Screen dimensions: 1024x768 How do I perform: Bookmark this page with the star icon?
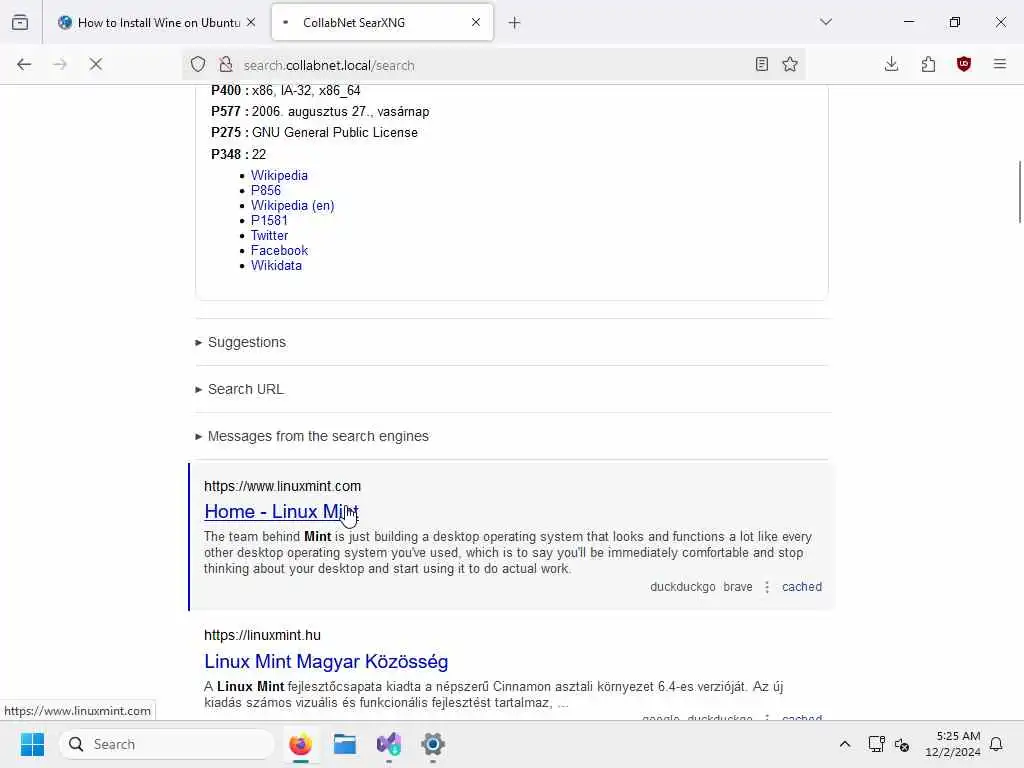click(x=790, y=65)
